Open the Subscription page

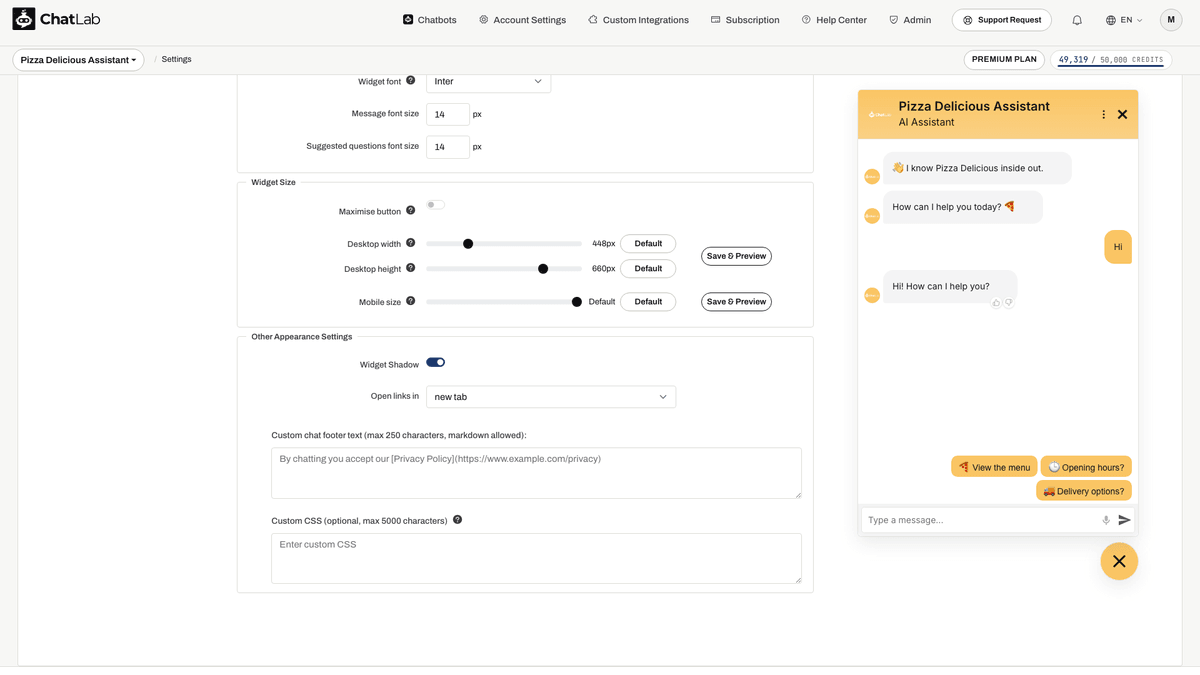click(745, 20)
